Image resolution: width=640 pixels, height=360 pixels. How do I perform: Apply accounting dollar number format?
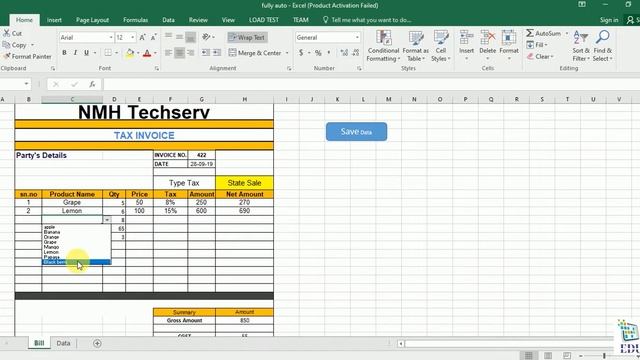coord(301,53)
